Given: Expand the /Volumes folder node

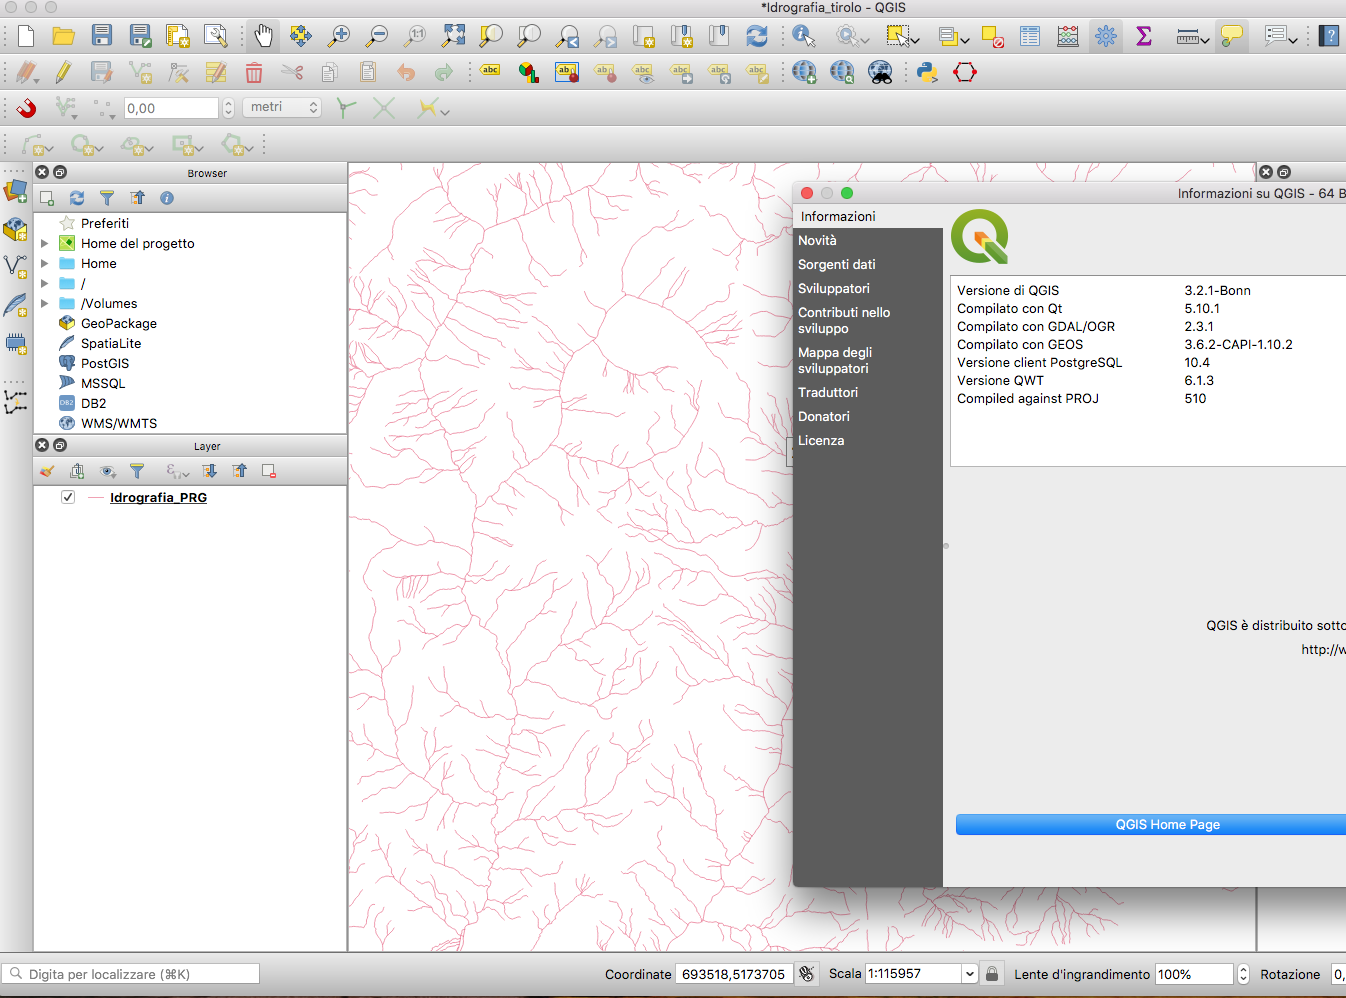Looking at the screenshot, I should pos(44,303).
